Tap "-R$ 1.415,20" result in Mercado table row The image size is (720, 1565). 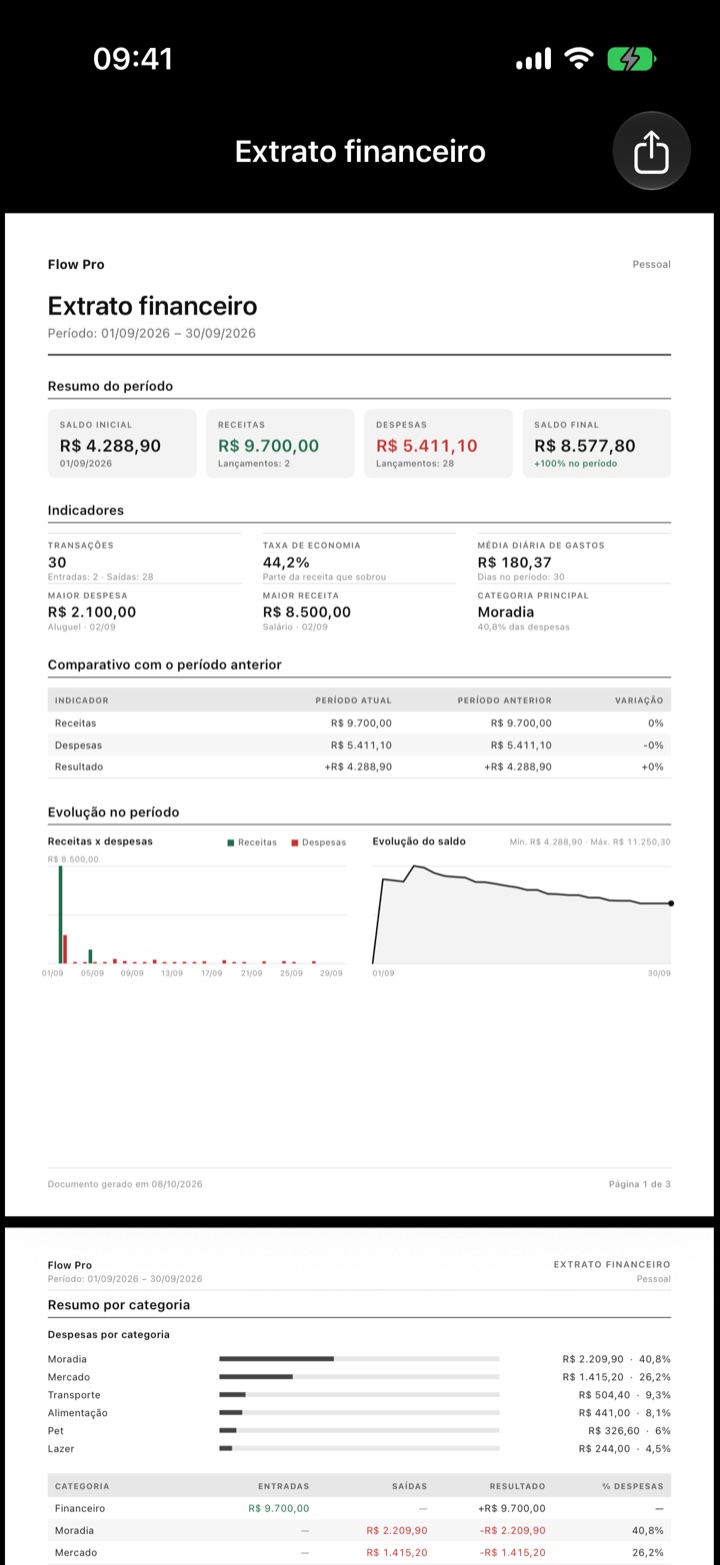pos(513,1552)
